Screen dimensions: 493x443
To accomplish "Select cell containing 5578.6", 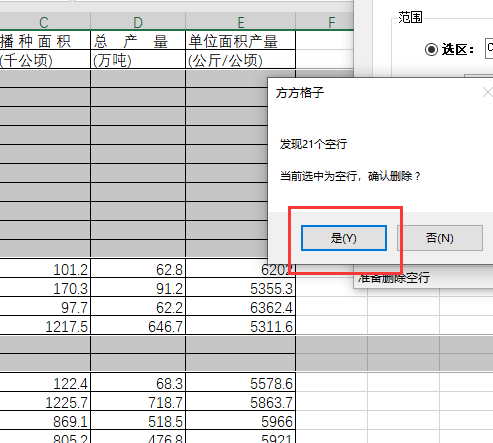I will (x=241, y=383).
